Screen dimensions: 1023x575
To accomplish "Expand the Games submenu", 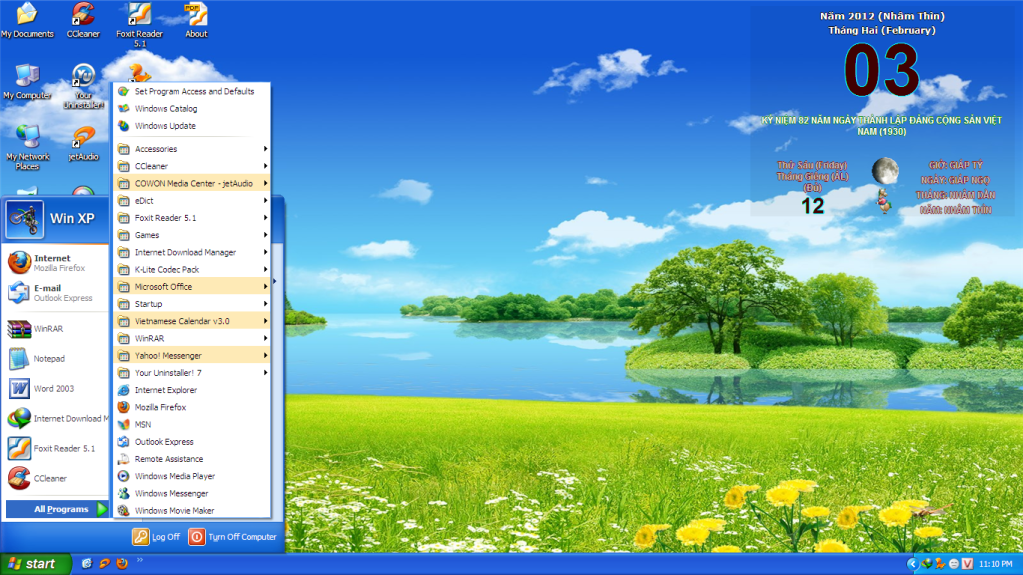I will point(192,235).
